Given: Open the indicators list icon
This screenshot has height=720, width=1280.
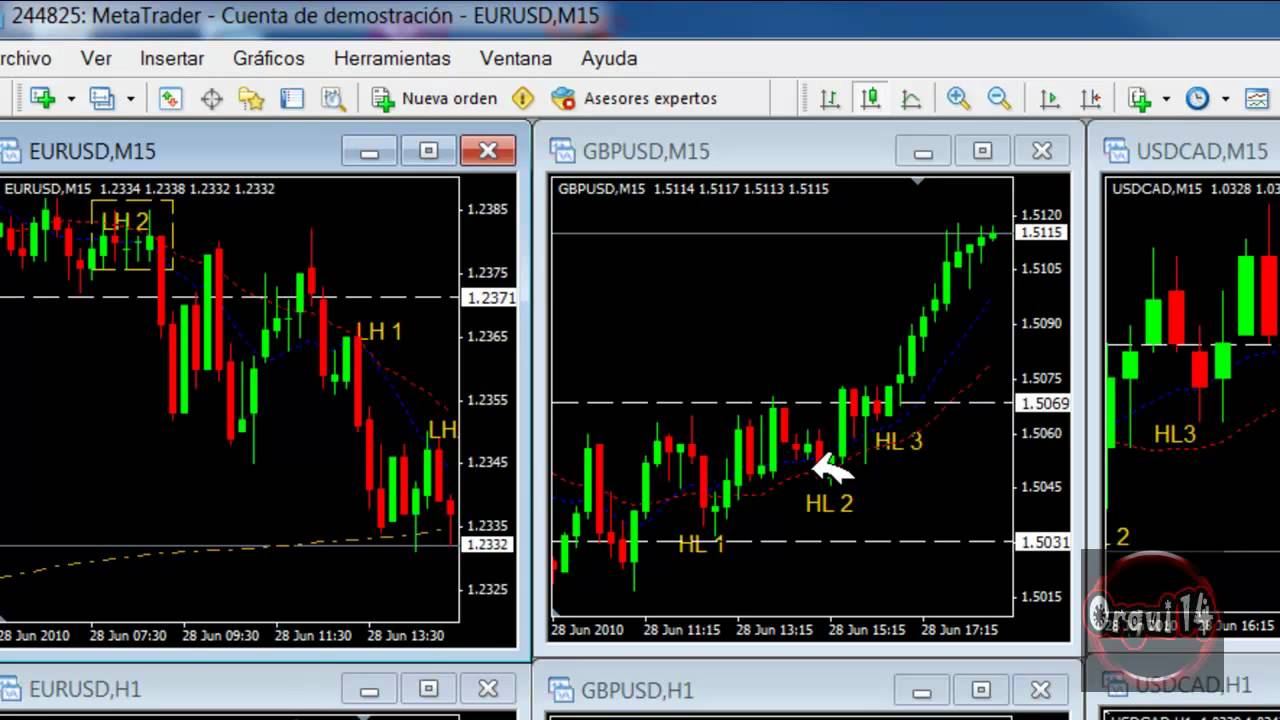Looking at the screenshot, I should (x=1139, y=98).
